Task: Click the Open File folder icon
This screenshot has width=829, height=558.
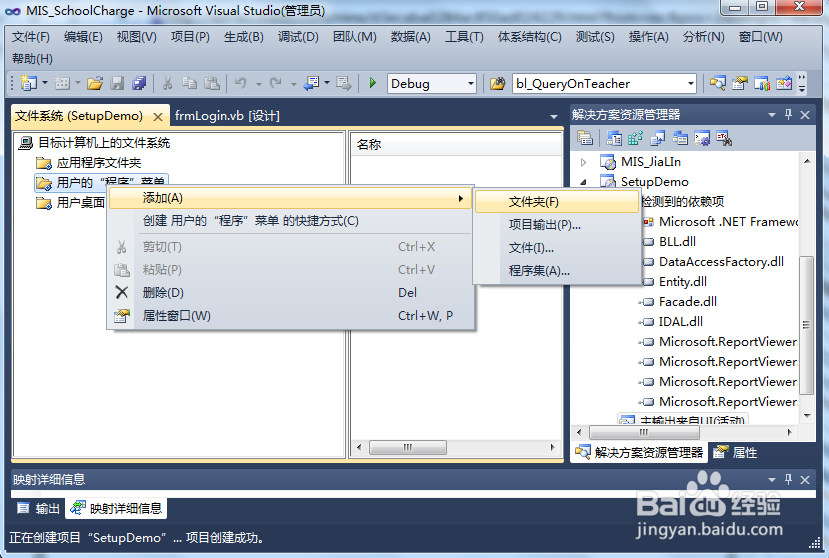Action: click(95, 83)
